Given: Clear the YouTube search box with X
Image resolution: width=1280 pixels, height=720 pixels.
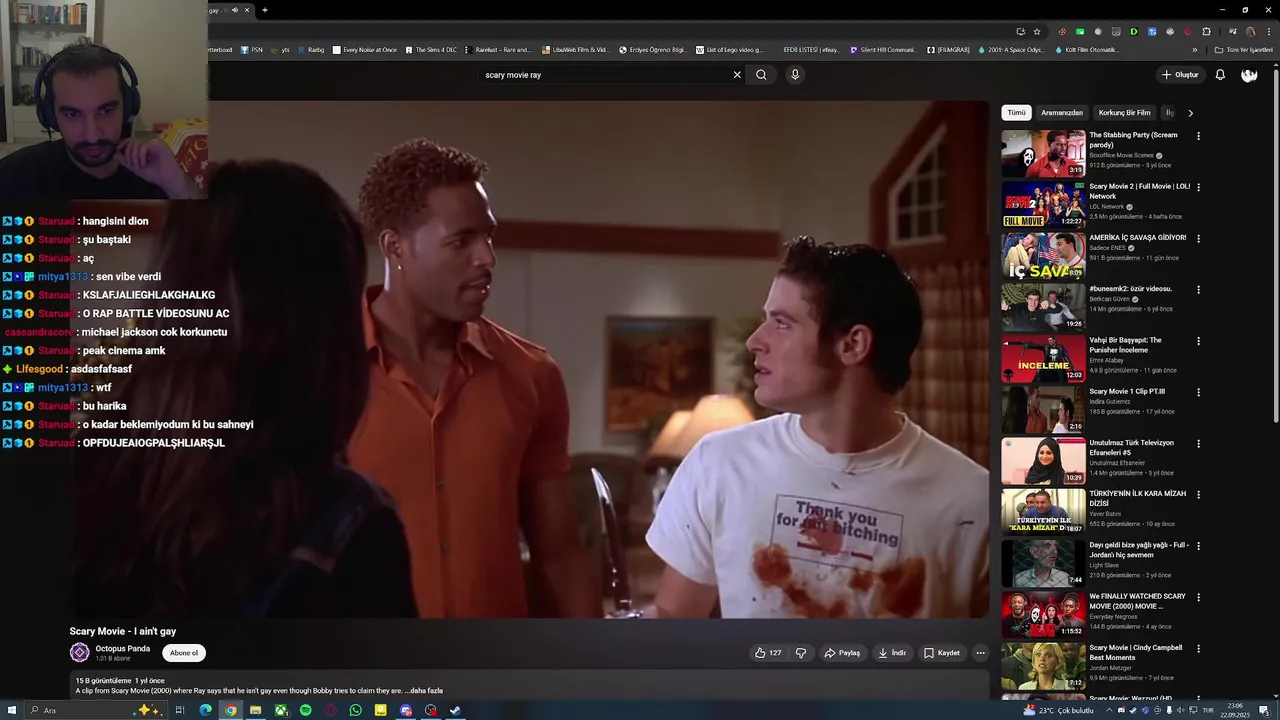Looking at the screenshot, I should pyautogui.click(x=737, y=75).
